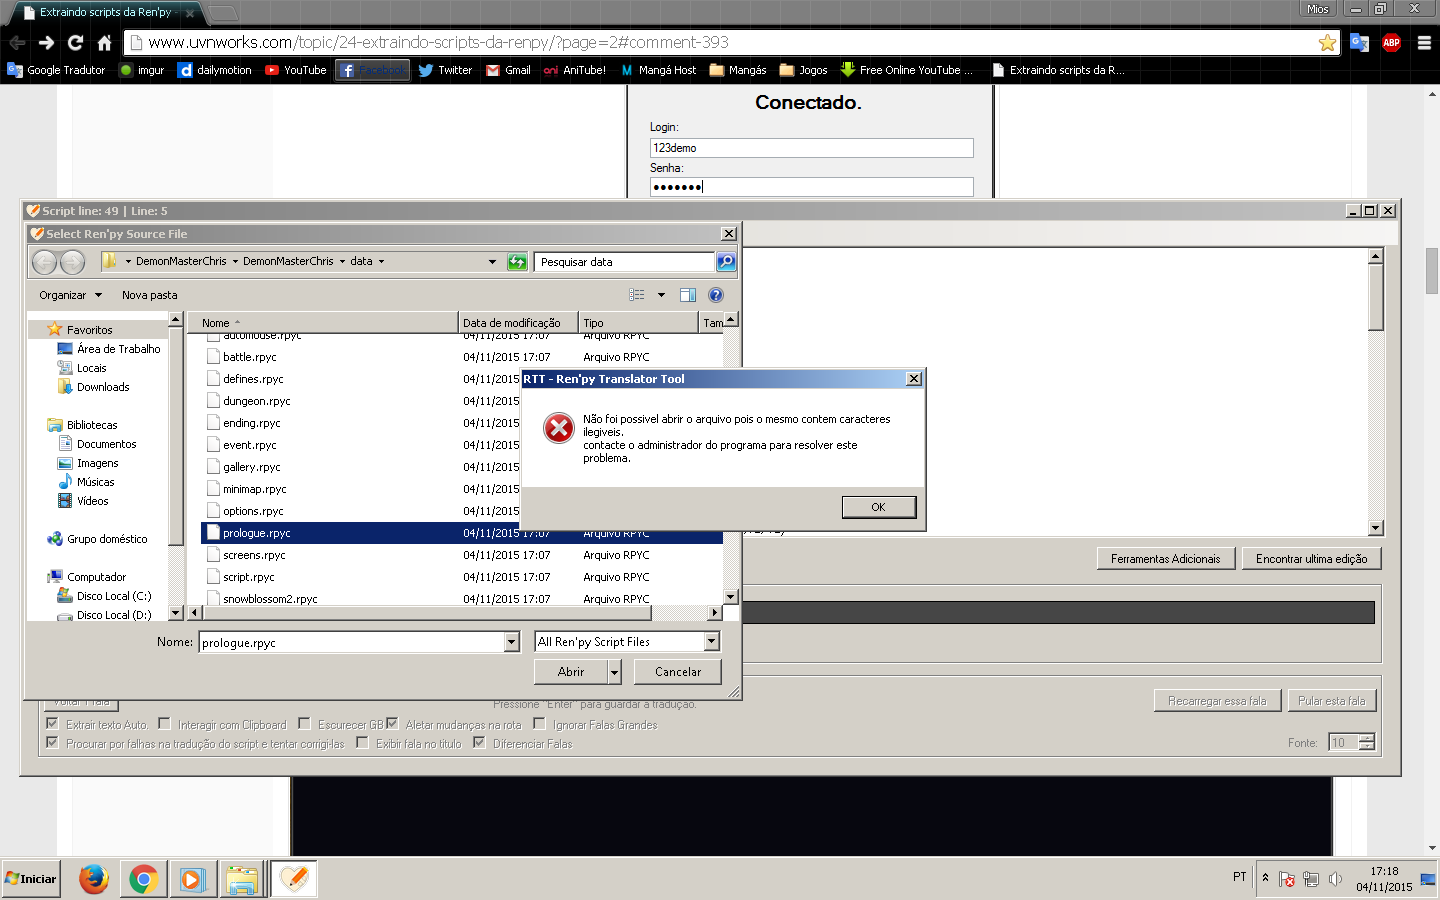Viewport: 1440px width, 900px height.
Task: Open the Mangás bookmarks folder
Action: (738, 70)
